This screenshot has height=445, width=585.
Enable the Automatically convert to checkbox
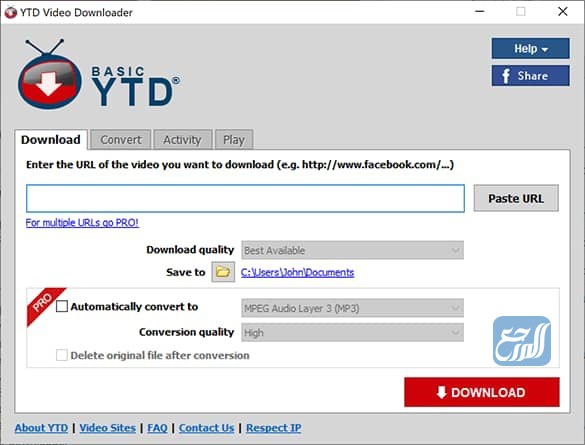[x=62, y=307]
